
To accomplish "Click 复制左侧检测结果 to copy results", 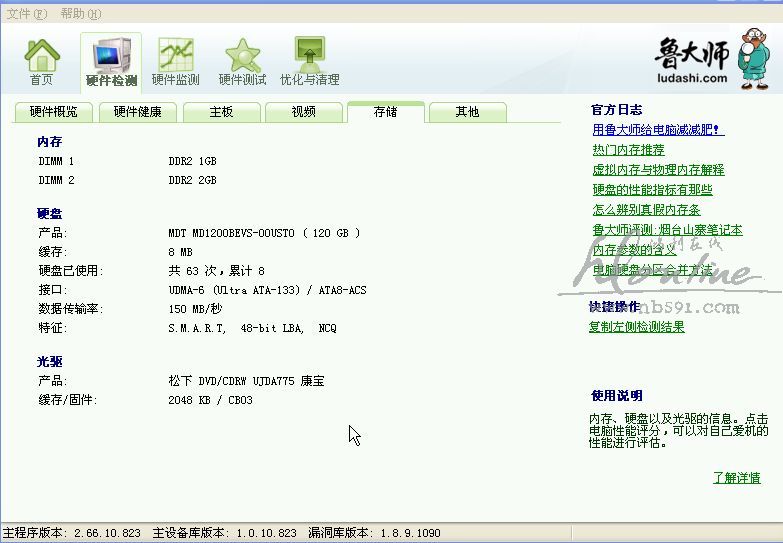I will pyautogui.click(x=636, y=327).
